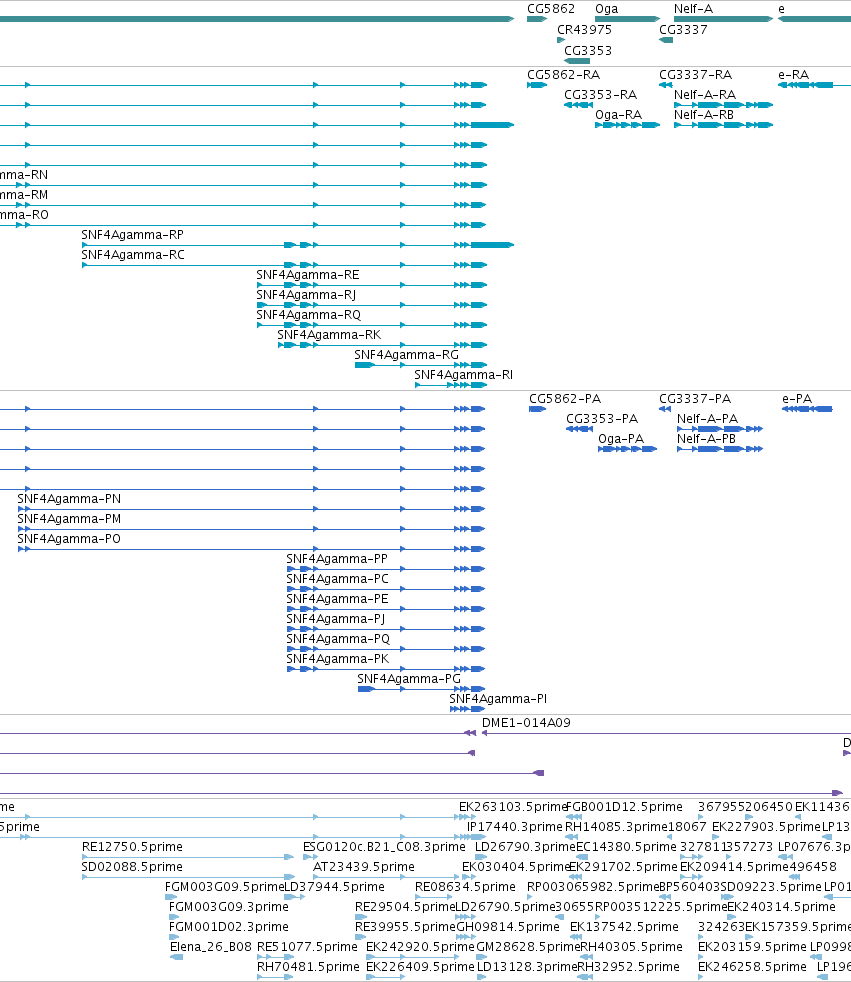This screenshot has width=851, height=982.
Task: Click the Nelf-A-RB transcript label
Action: point(704,115)
